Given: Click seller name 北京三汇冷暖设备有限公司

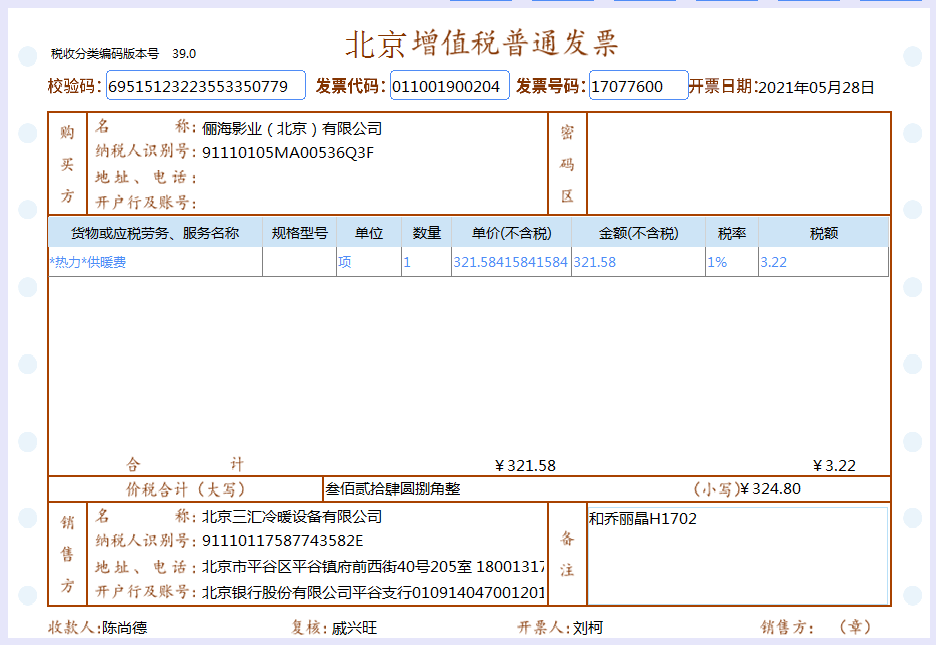Looking at the screenshot, I should tap(292, 517).
